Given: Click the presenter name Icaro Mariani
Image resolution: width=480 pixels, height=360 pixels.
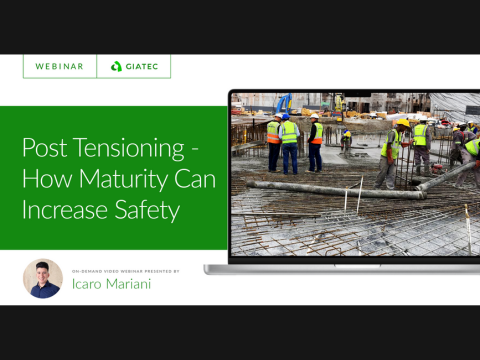Looking at the screenshot, I should pyautogui.click(x=111, y=284).
